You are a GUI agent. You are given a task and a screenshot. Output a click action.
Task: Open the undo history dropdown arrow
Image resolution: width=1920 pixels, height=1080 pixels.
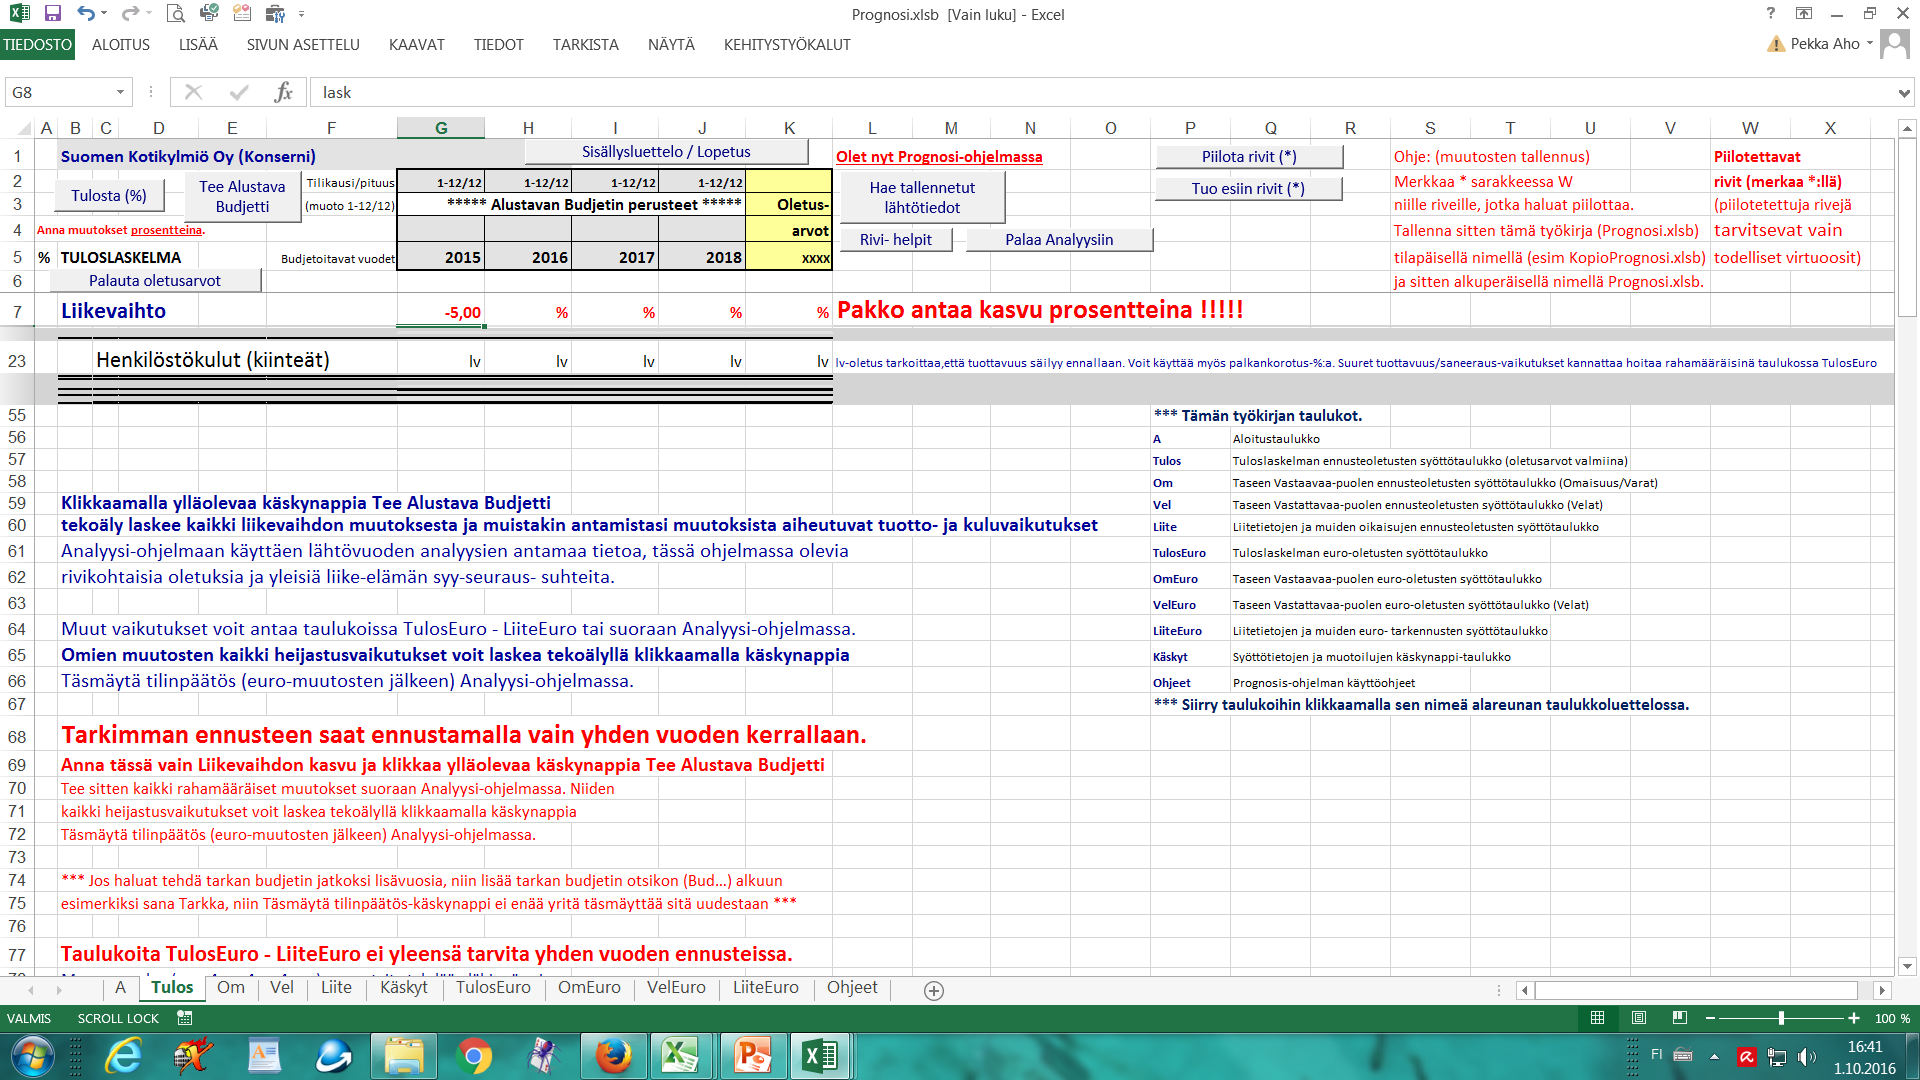104,14
